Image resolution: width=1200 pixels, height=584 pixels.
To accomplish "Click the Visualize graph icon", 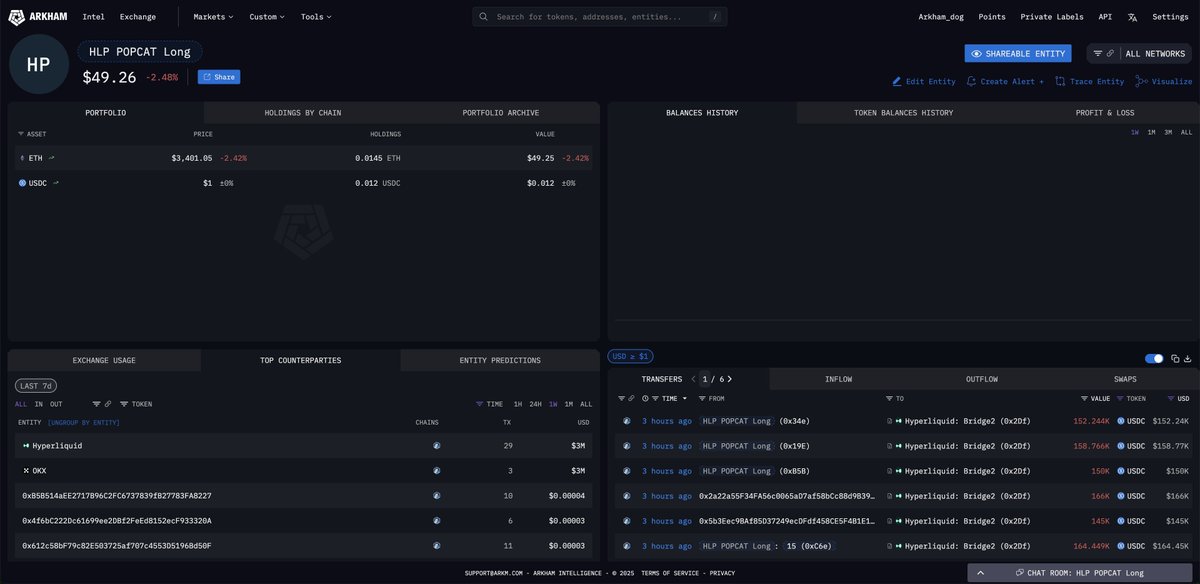I will click(1141, 81).
